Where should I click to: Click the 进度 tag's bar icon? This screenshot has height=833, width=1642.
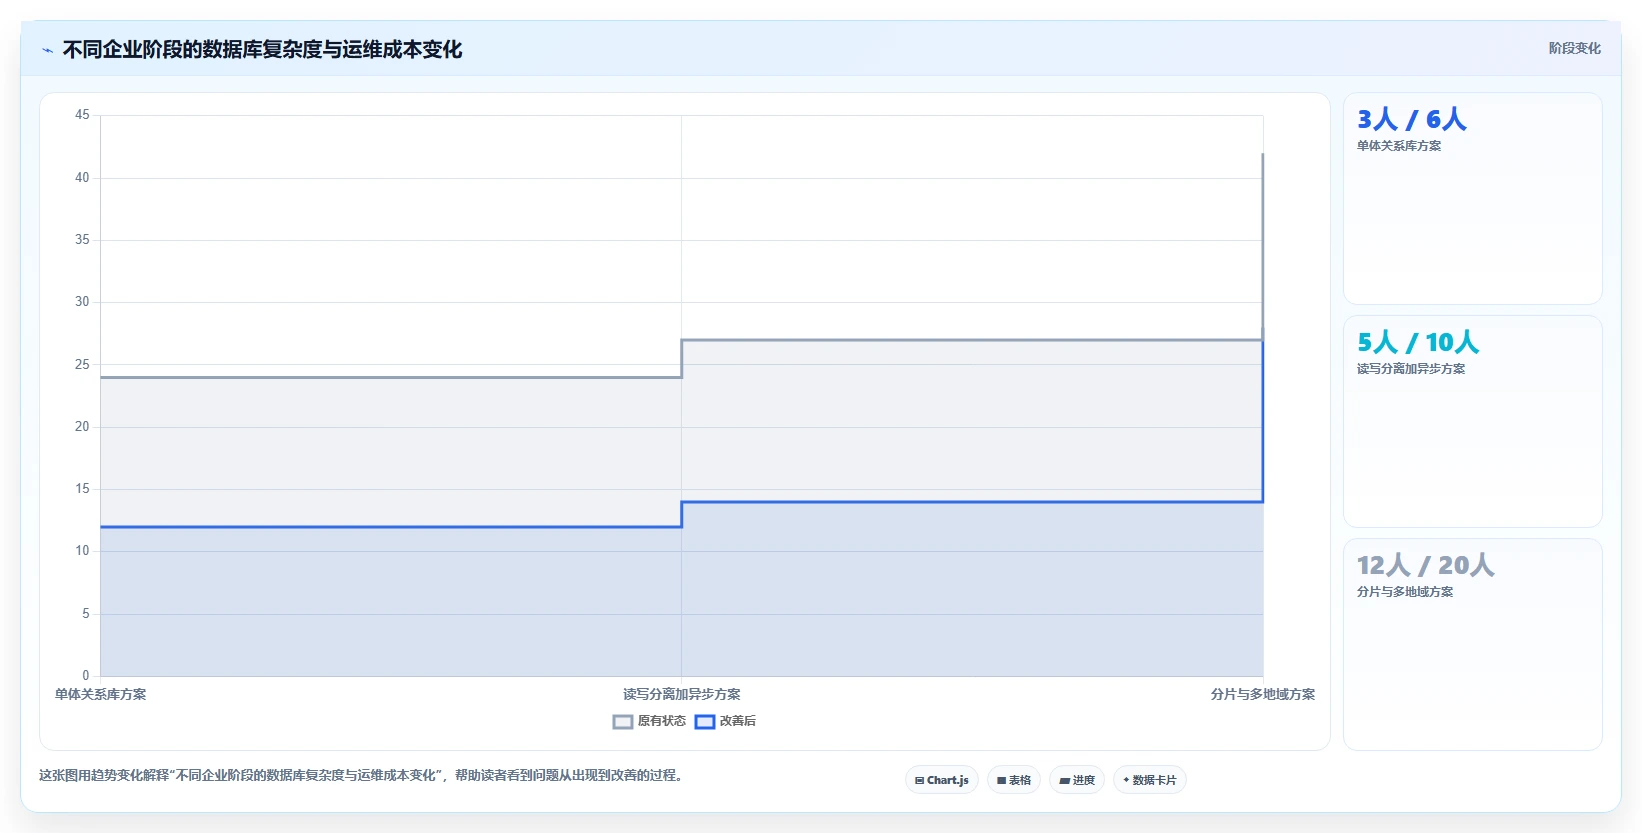[x=1065, y=780]
